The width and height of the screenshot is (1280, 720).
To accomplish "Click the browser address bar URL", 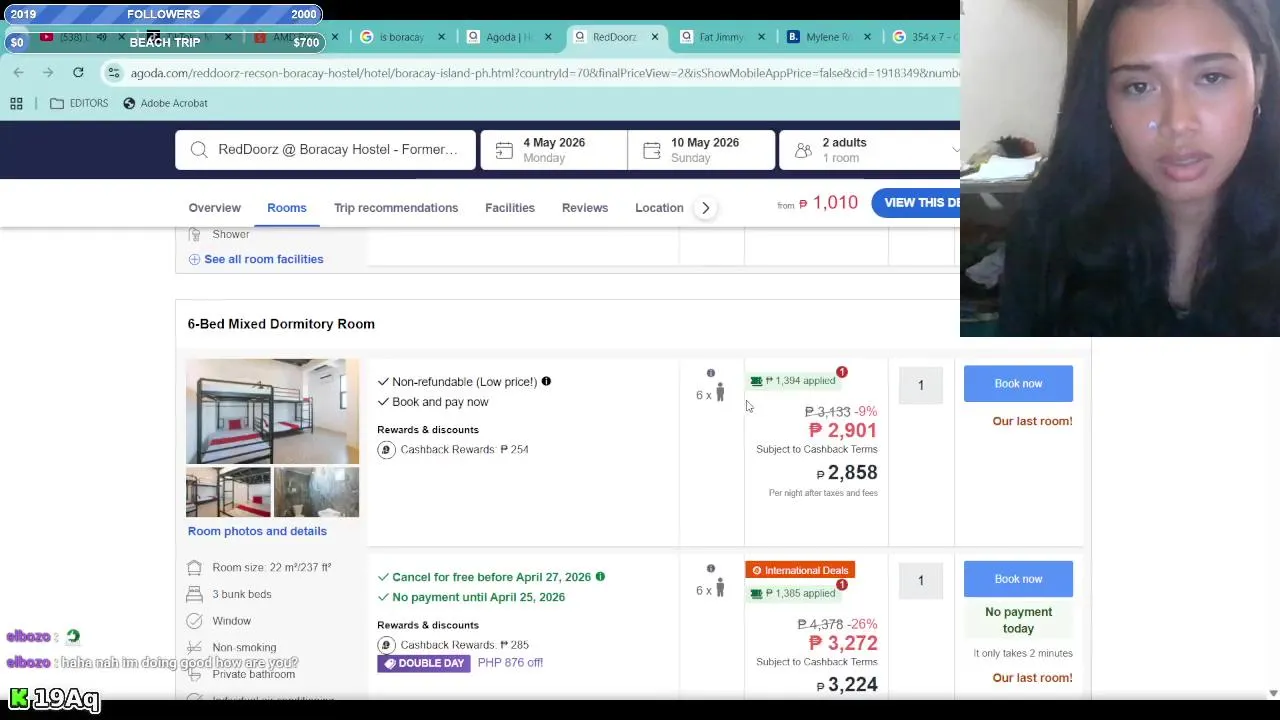I will click(544, 73).
